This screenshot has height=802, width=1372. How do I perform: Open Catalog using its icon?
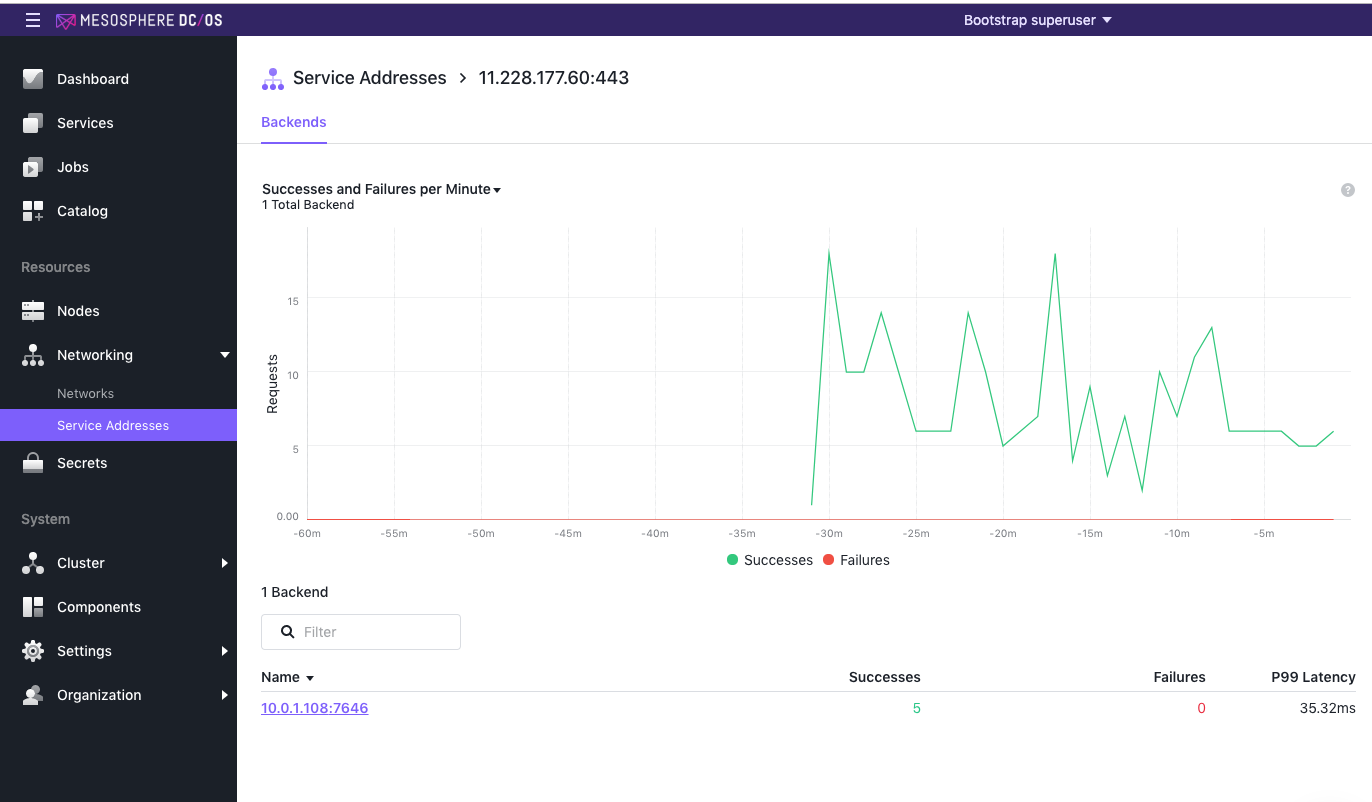tap(33, 211)
